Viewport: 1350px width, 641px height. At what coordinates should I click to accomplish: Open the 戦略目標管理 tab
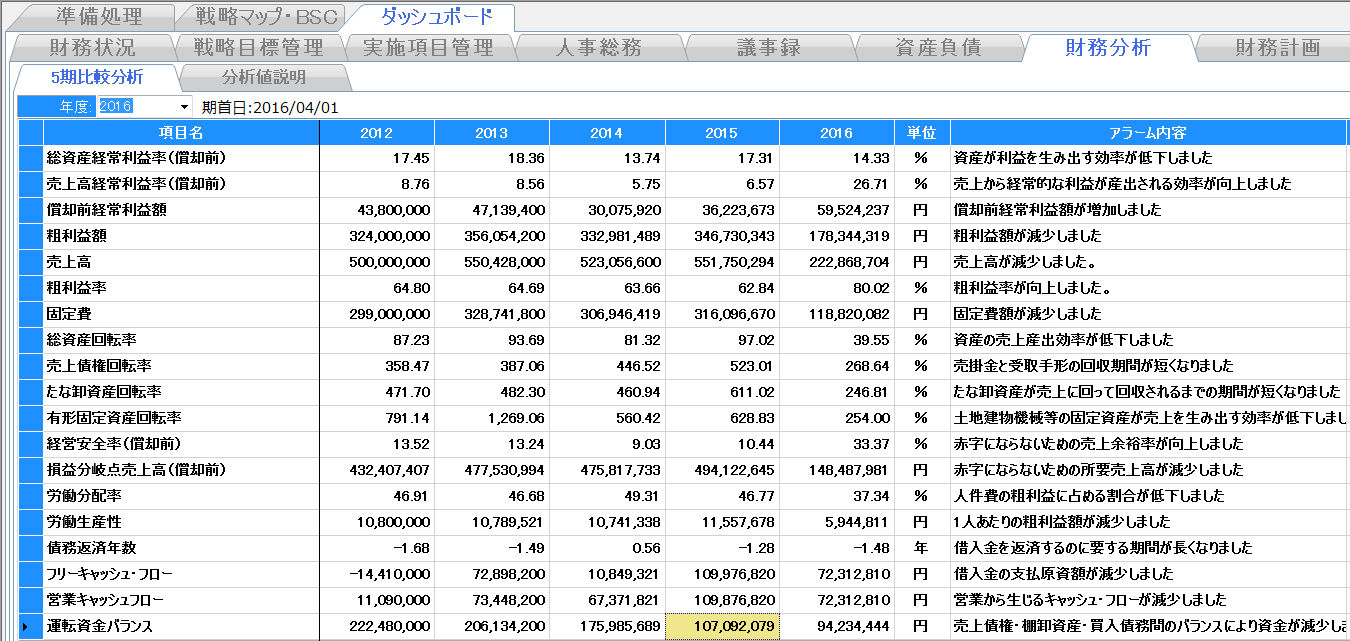258,48
